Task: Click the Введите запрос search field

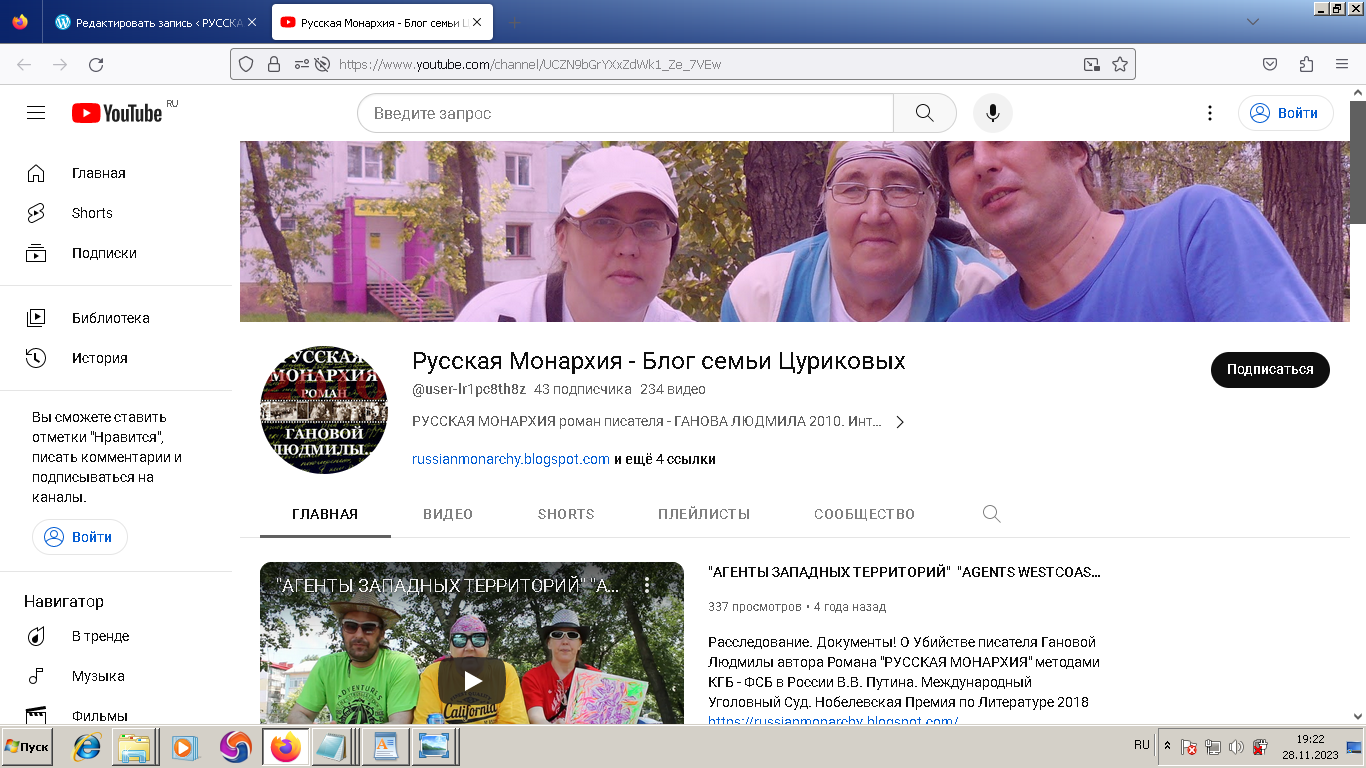Action: (x=625, y=113)
